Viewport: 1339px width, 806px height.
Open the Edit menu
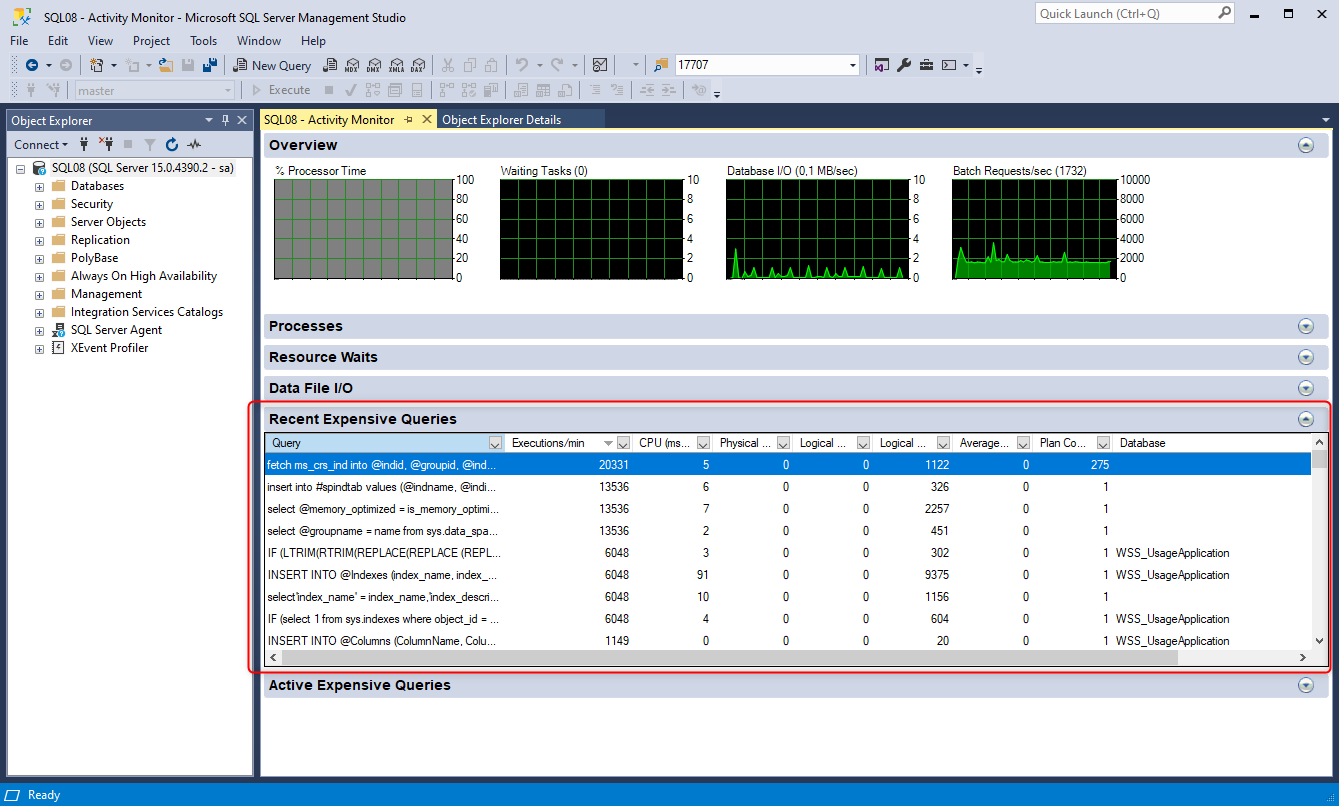coord(58,41)
